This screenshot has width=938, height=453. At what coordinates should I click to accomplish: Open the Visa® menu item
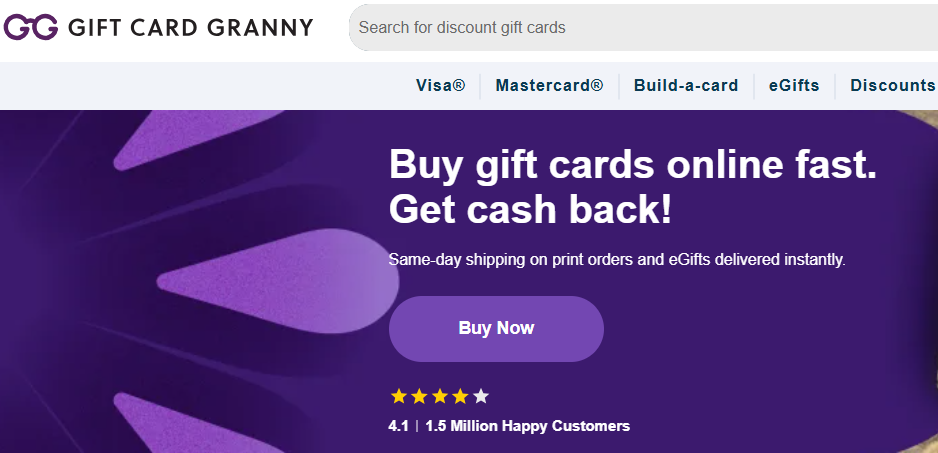tap(440, 85)
